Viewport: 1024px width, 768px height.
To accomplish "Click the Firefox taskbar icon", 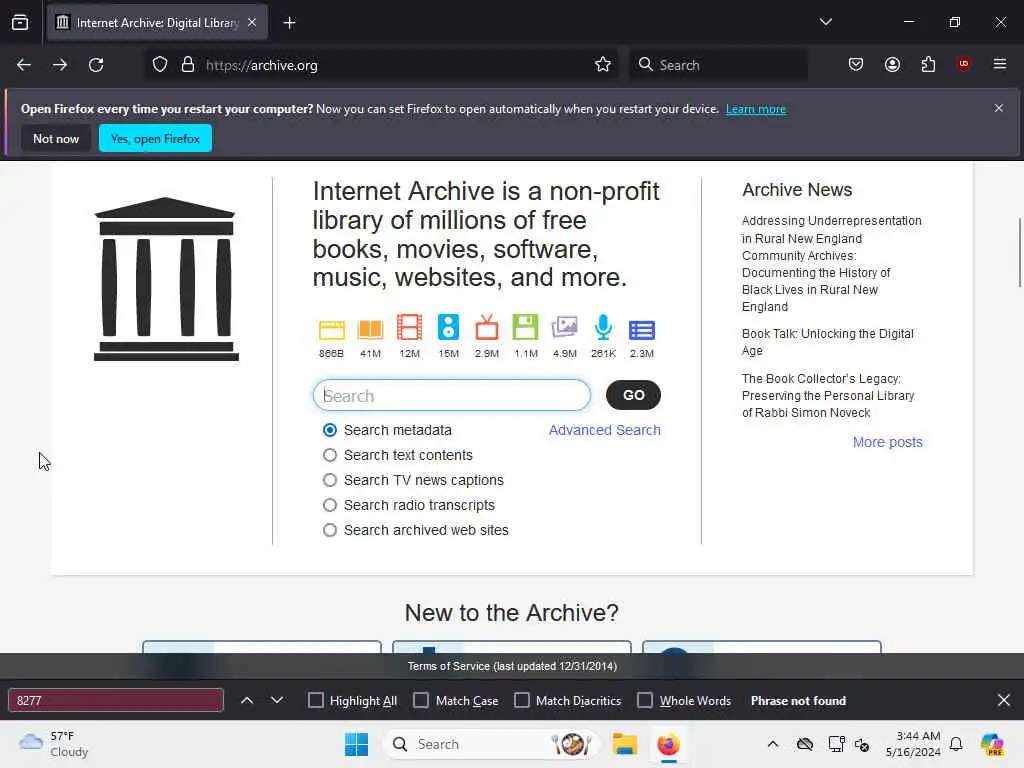I will (x=668, y=744).
